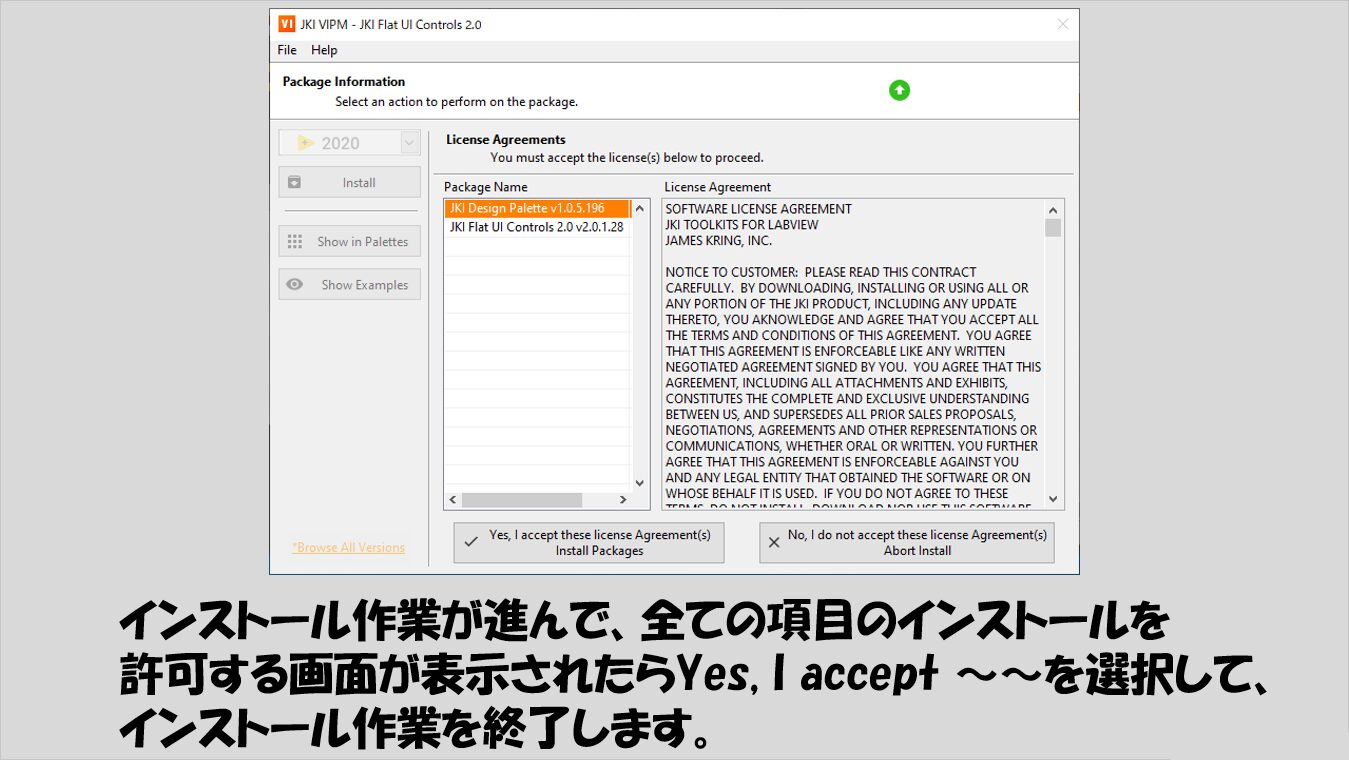Click the VI app icon in title bar
This screenshot has height=760, width=1349.
click(286, 24)
